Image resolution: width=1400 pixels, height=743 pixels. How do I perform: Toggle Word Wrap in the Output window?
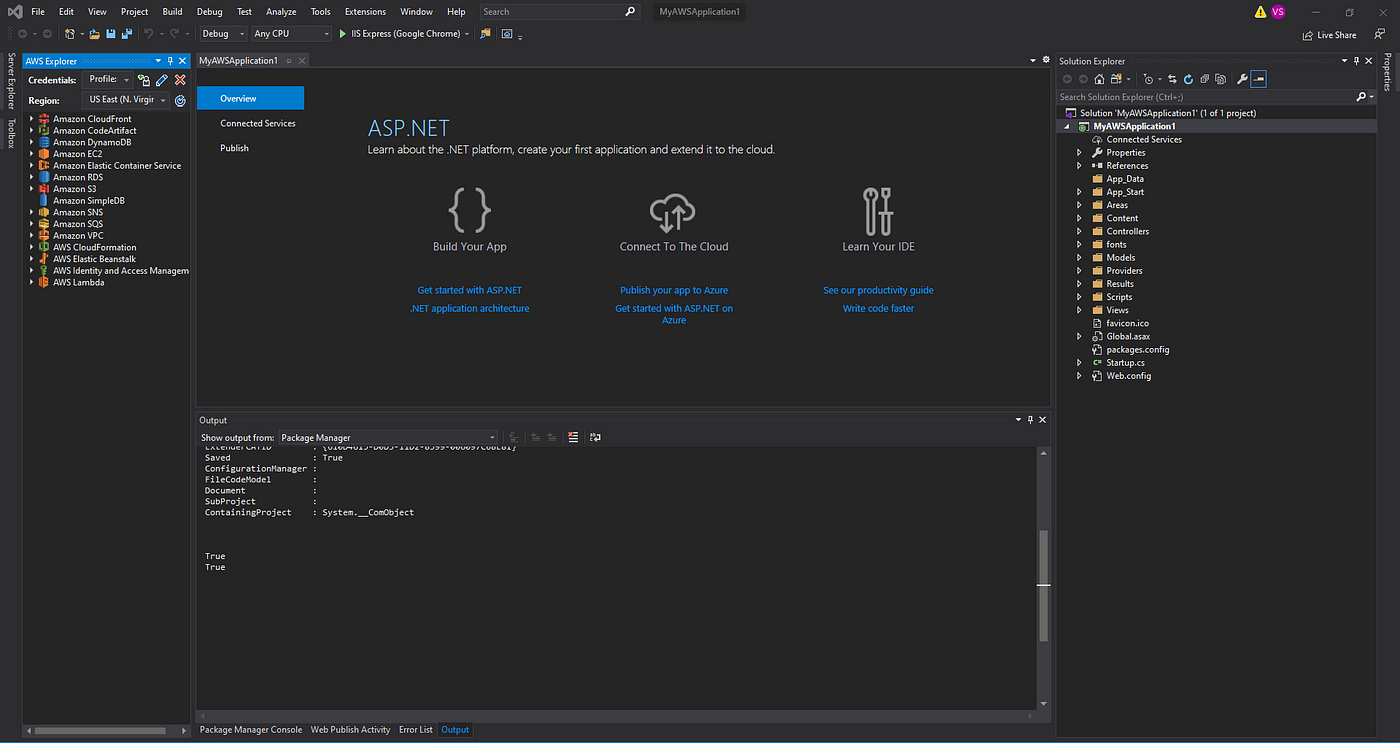(595, 437)
